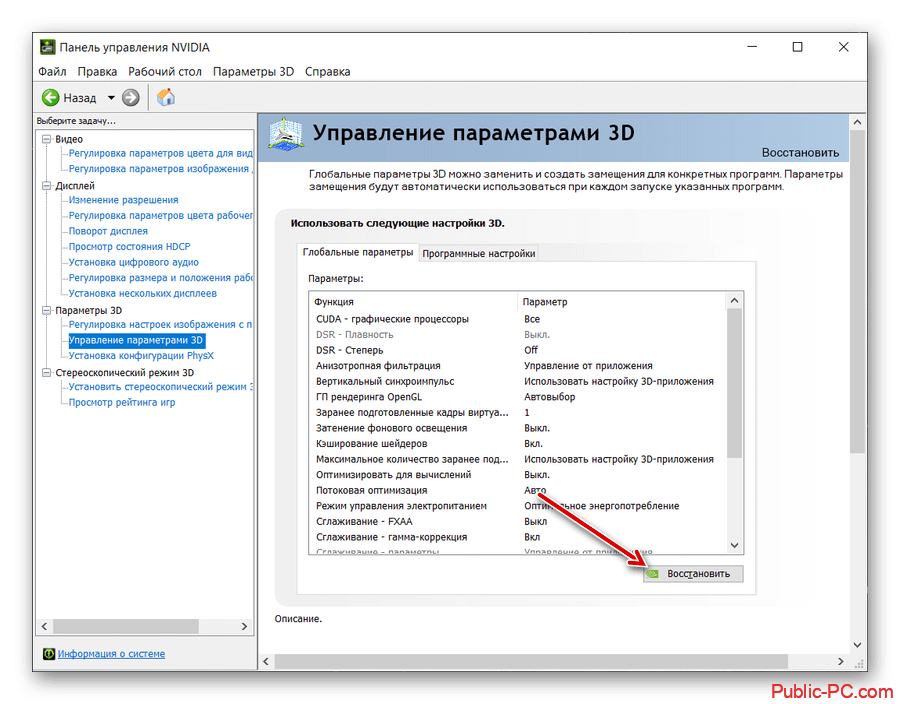
Task: Open the Информация о системе link
Action: pyautogui.click(x=111, y=654)
